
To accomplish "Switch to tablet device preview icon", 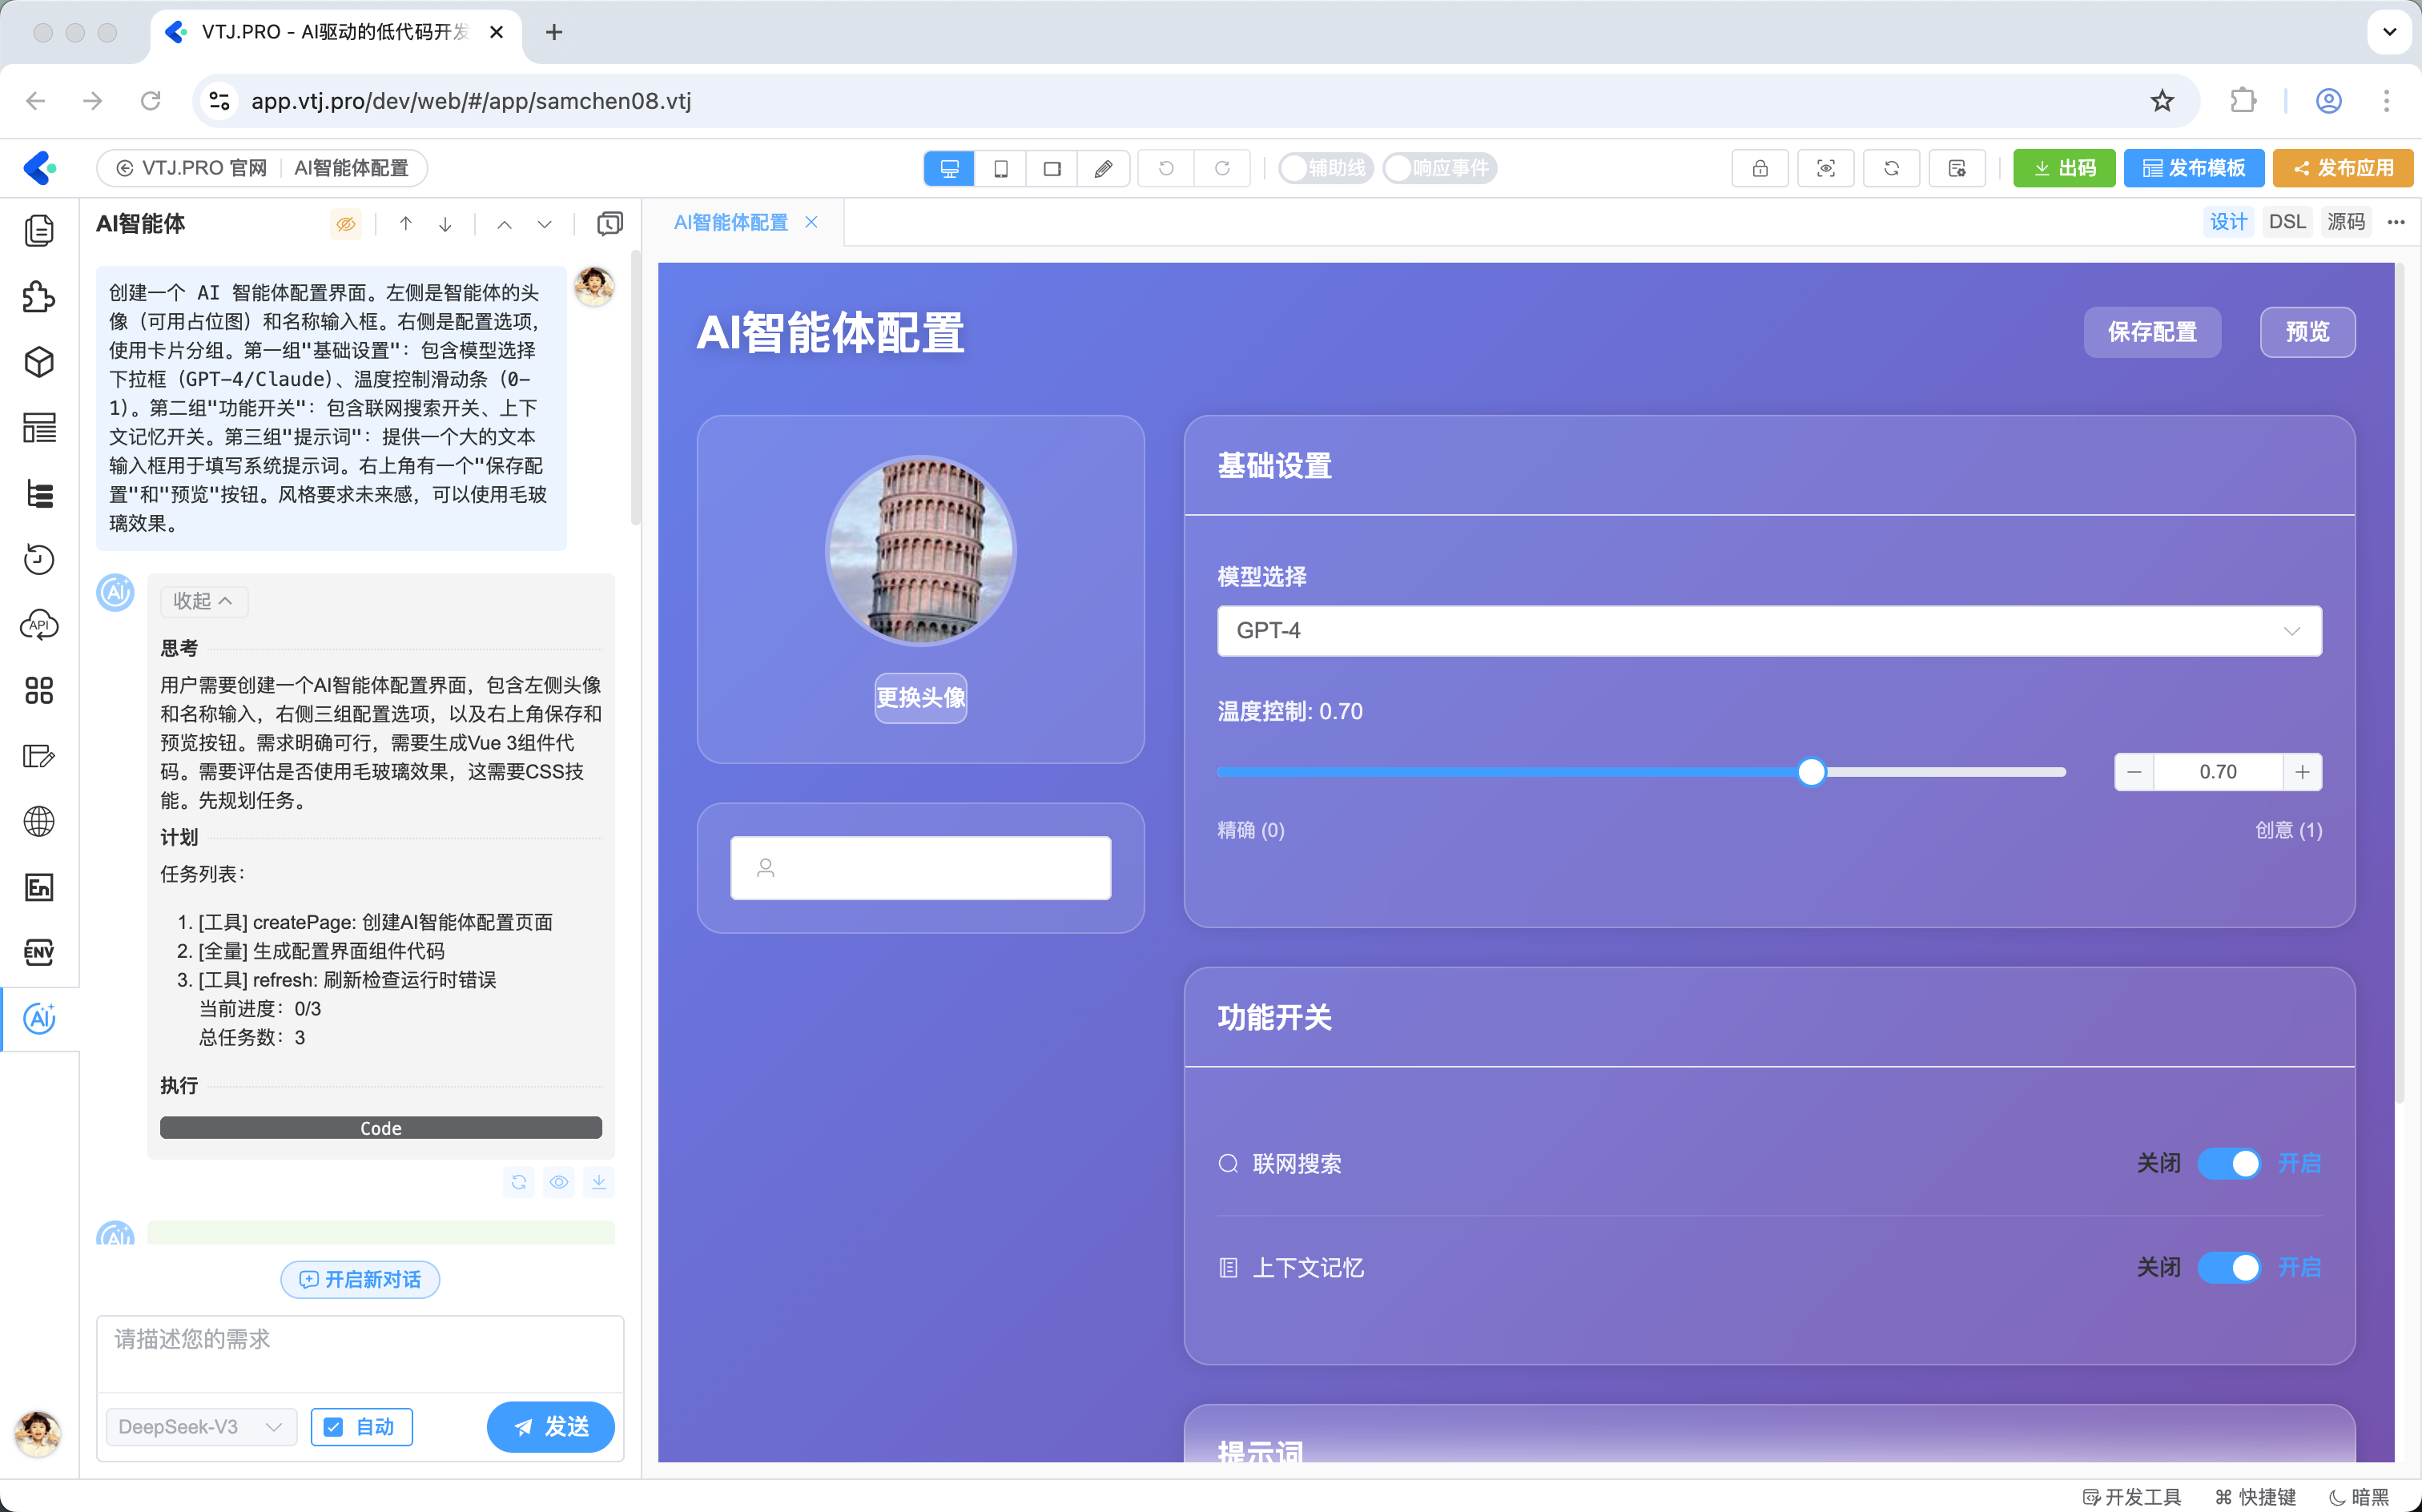I will click(x=1051, y=168).
